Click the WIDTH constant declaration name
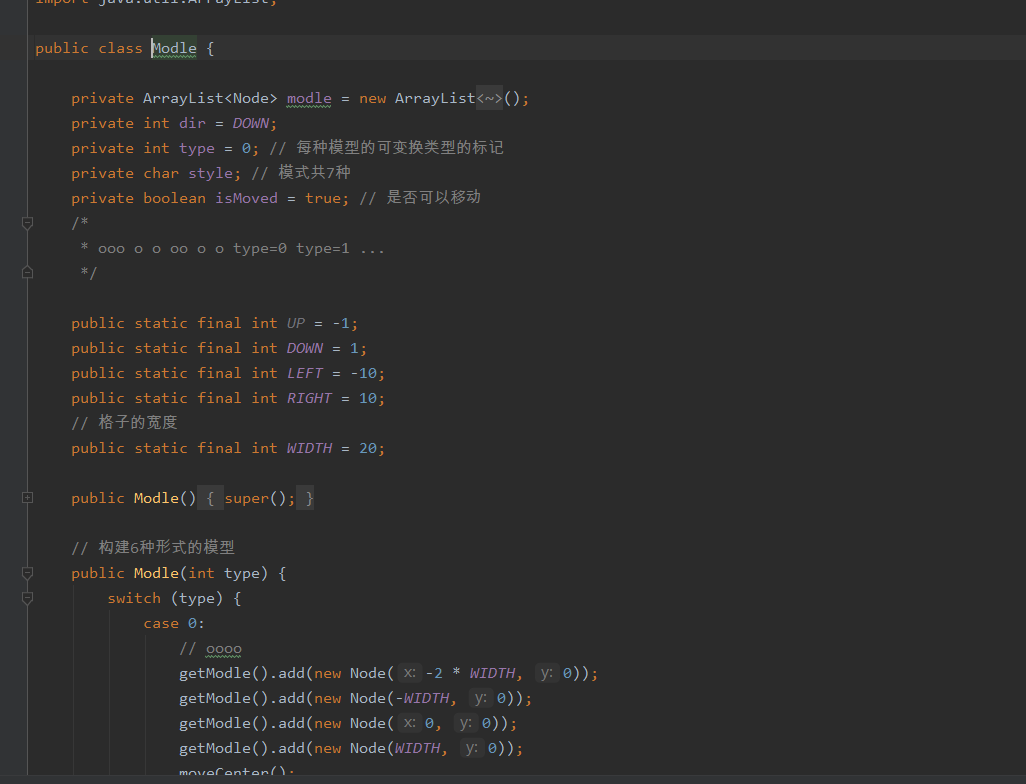This screenshot has width=1026, height=784. [x=310, y=448]
